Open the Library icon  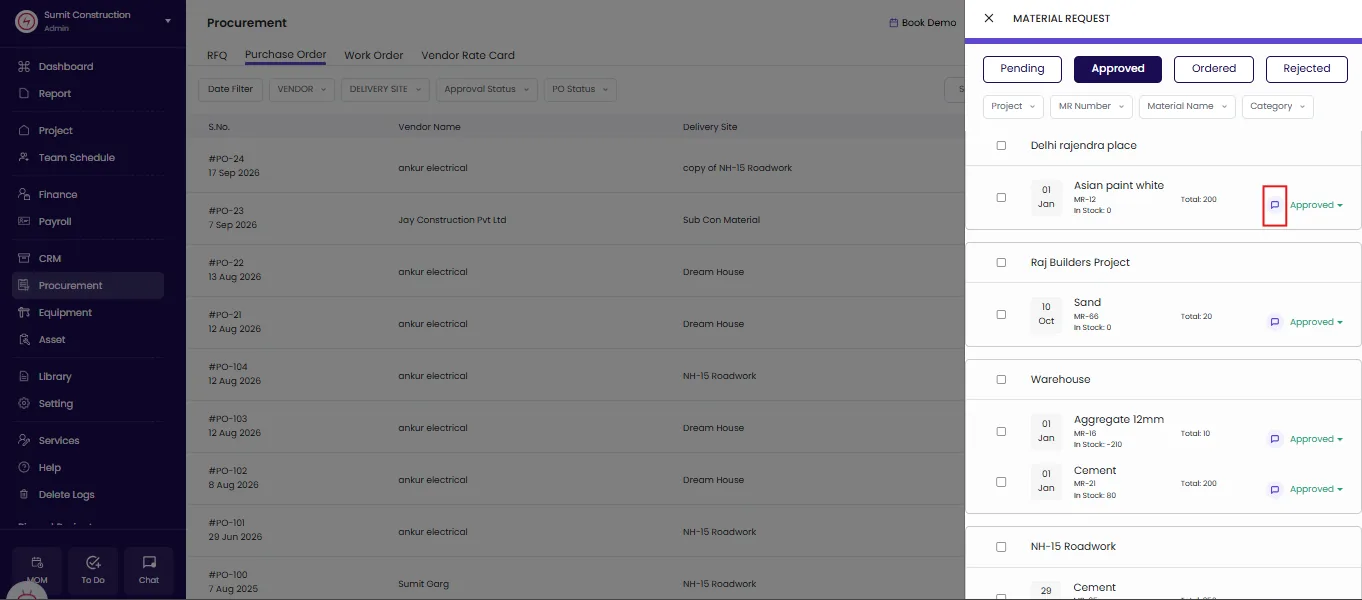[x=25, y=377]
